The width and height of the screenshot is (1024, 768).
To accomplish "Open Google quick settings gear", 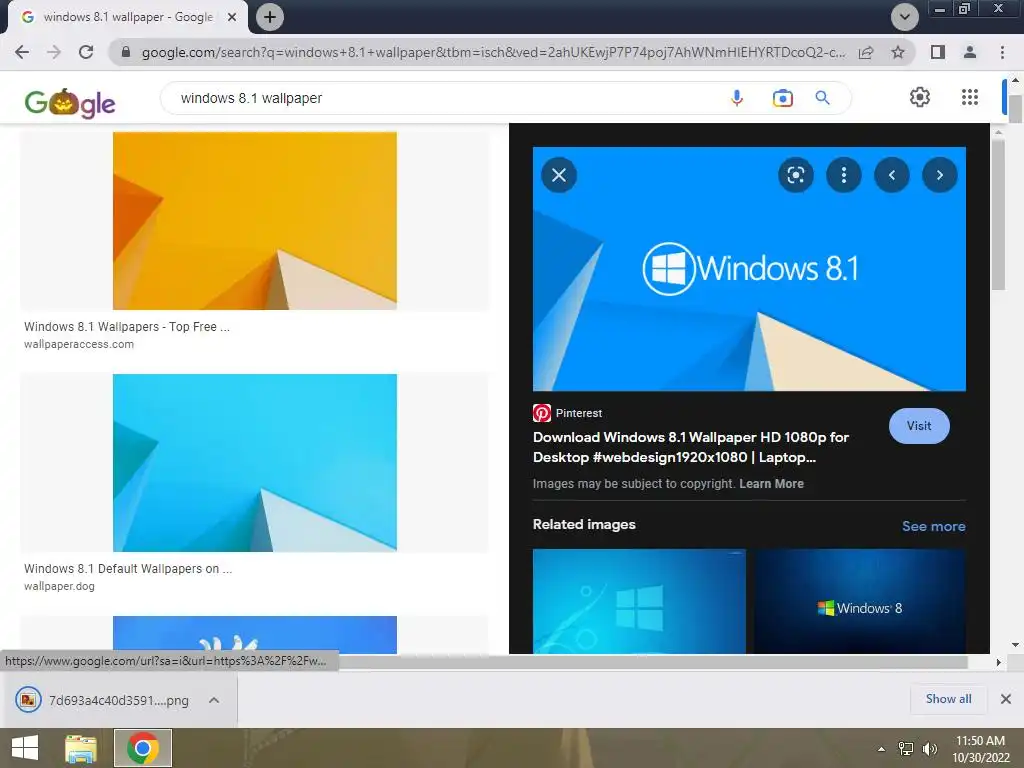I will click(920, 97).
